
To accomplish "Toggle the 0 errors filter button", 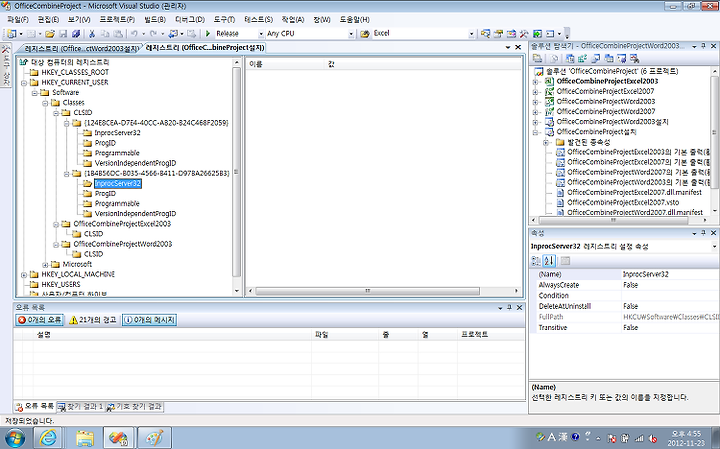I will (39, 320).
